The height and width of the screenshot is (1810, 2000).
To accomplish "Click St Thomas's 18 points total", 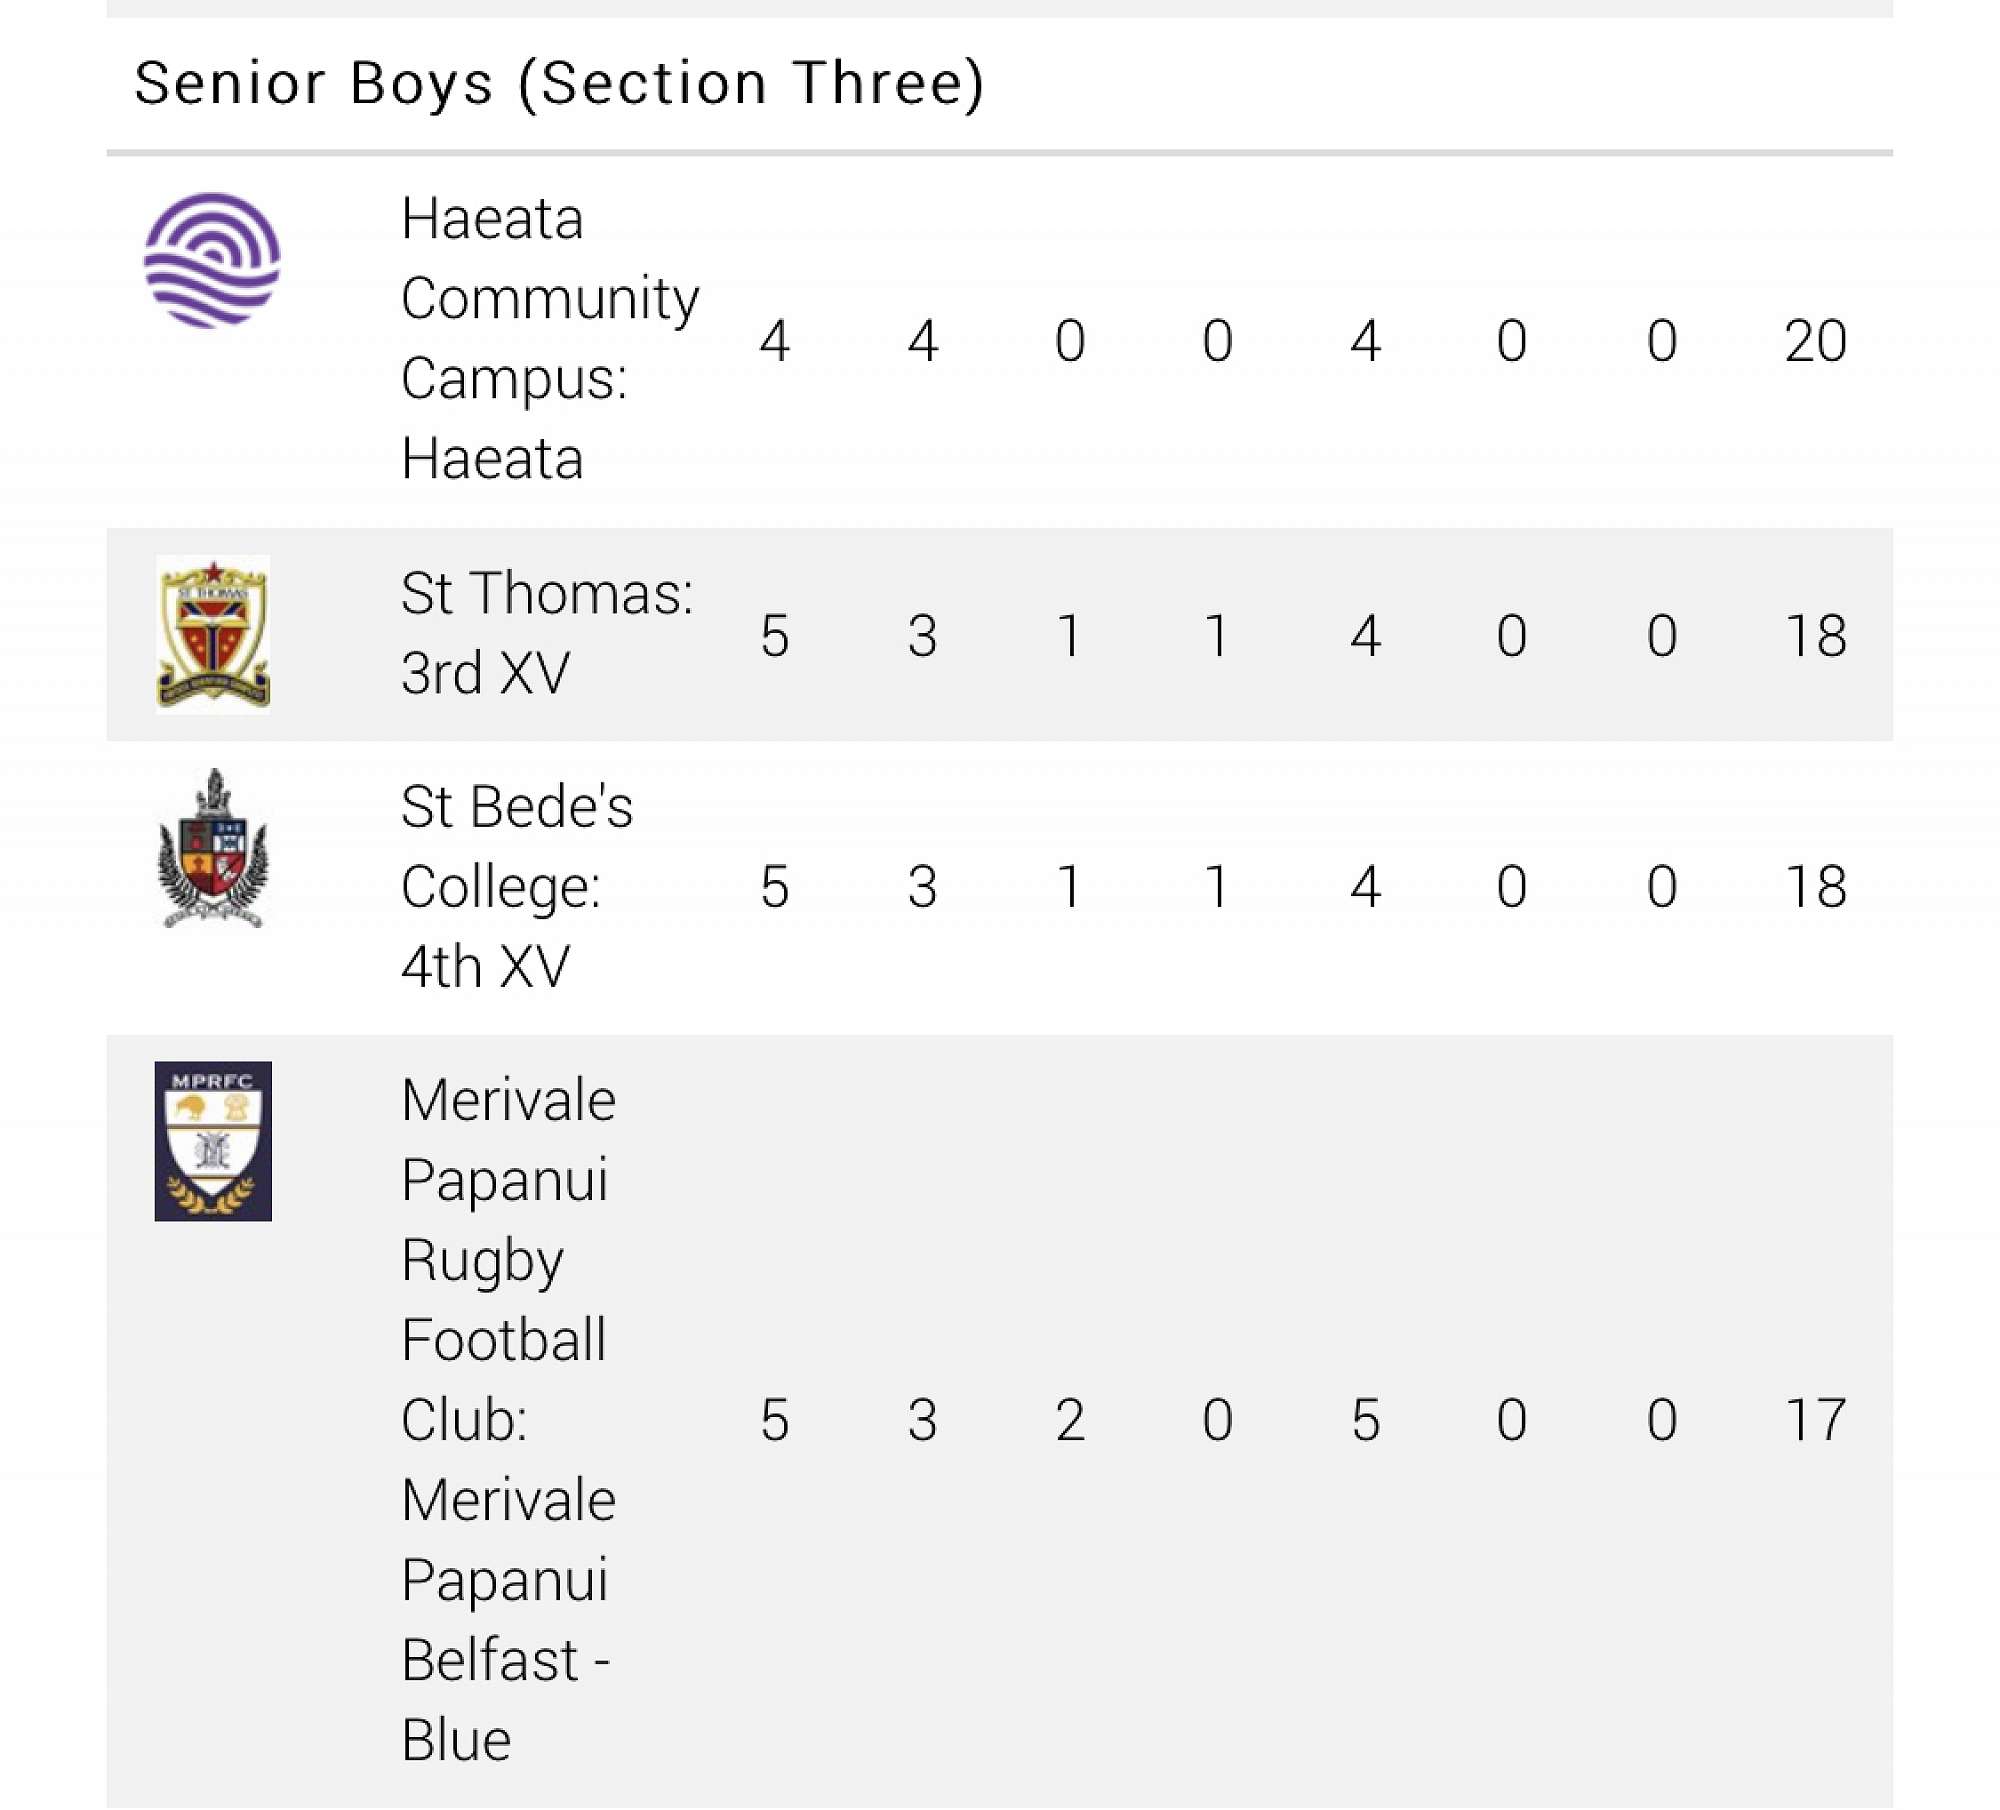I will tap(1815, 636).
